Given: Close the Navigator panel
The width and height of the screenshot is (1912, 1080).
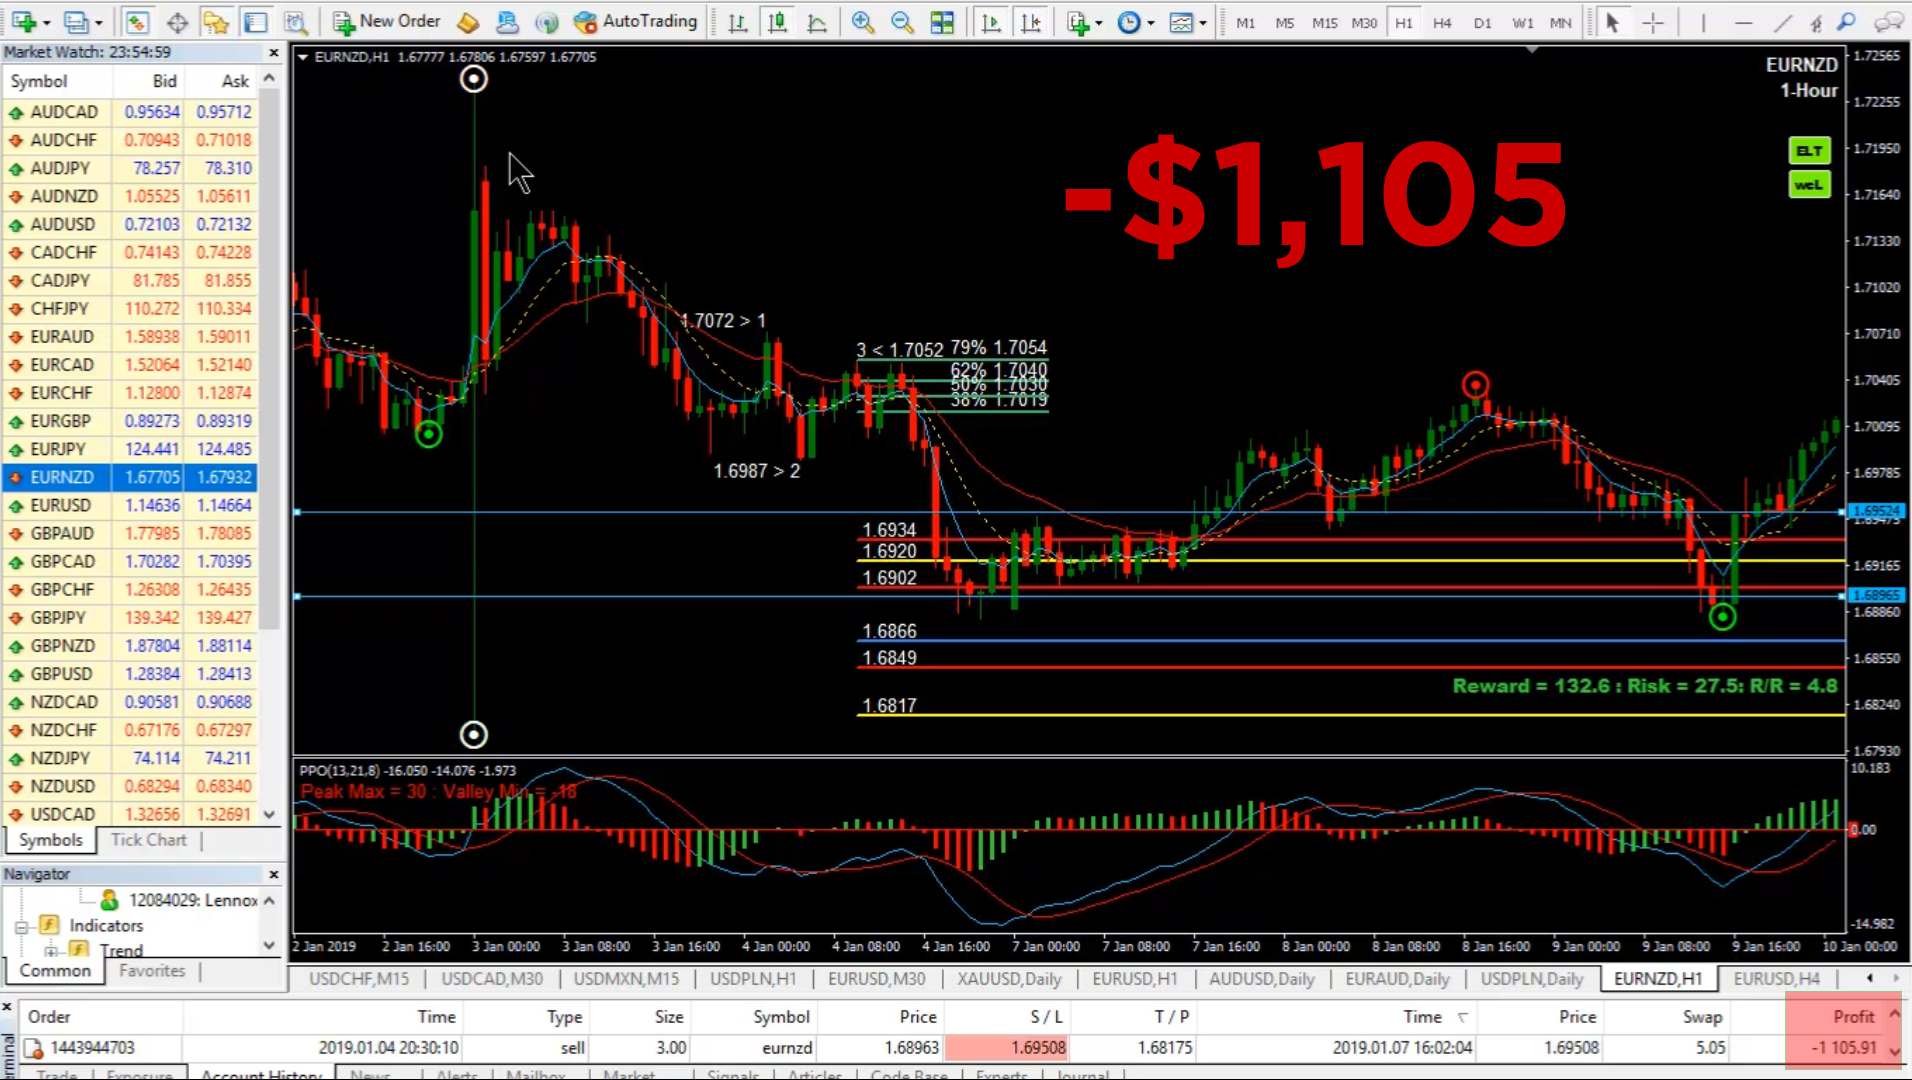Looking at the screenshot, I should pos(274,874).
